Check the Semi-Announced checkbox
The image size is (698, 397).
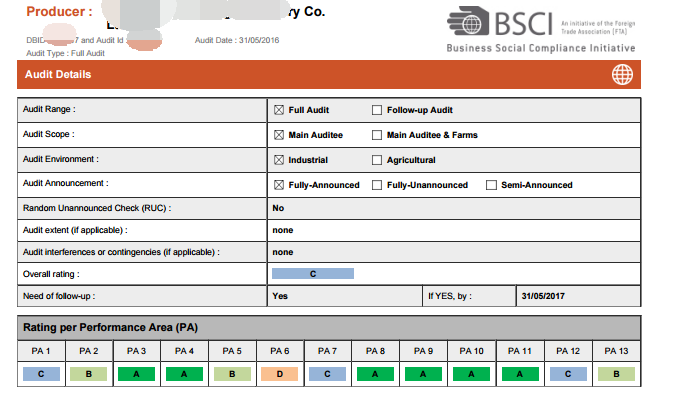(491, 185)
